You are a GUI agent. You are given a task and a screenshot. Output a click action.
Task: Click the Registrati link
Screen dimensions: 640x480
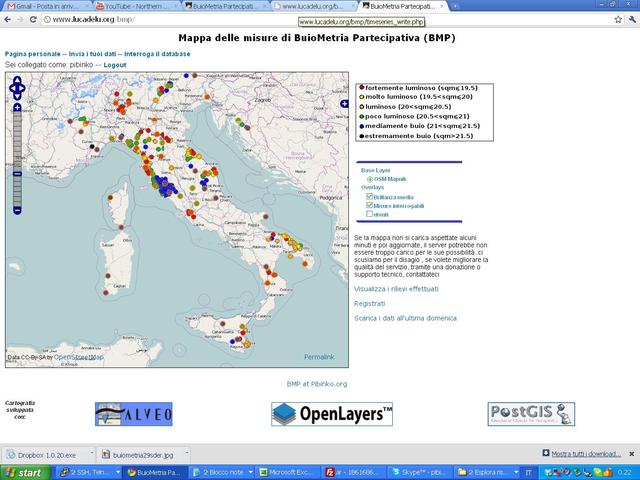point(369,303)
